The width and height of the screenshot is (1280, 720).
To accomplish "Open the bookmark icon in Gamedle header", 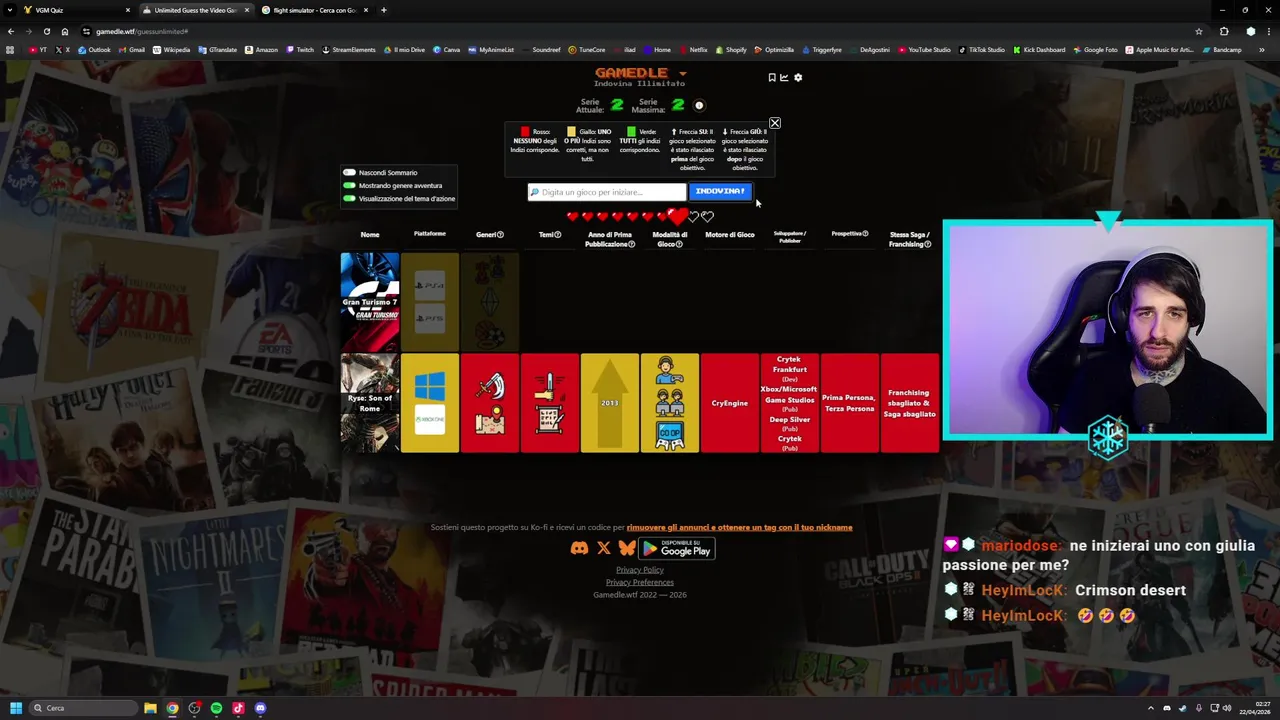I will pos(772,77).
